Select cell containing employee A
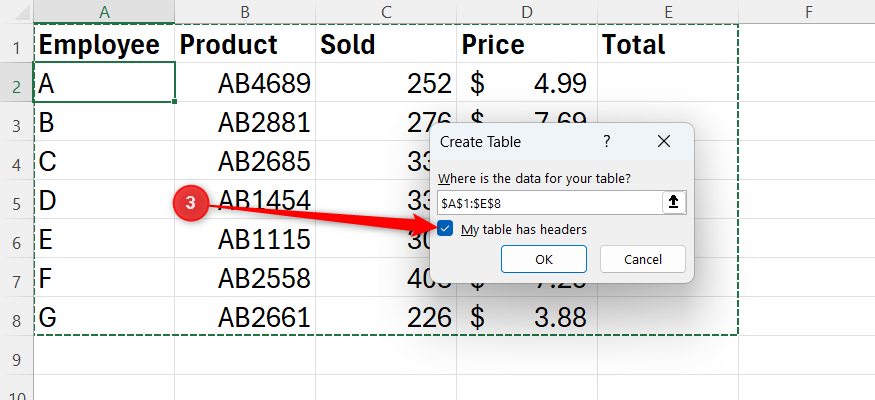The image size is (875, 400). (x=104, y=83)
